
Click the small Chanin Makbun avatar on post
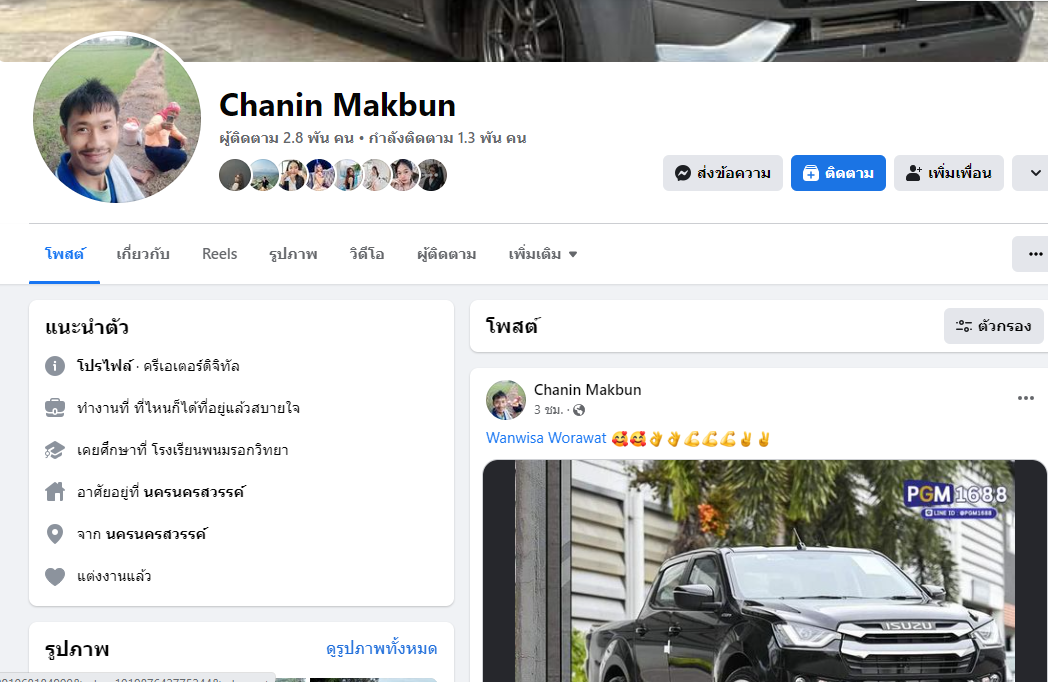pos(506,400)
